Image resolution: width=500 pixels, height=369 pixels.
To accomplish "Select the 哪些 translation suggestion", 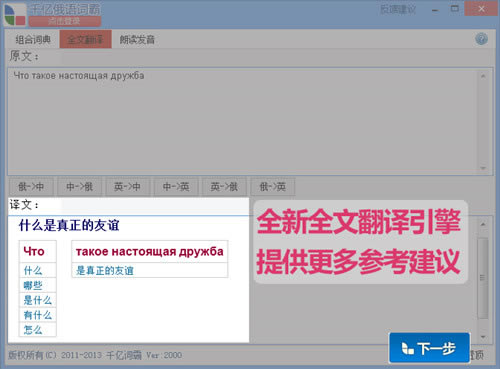I will point(33,285).
